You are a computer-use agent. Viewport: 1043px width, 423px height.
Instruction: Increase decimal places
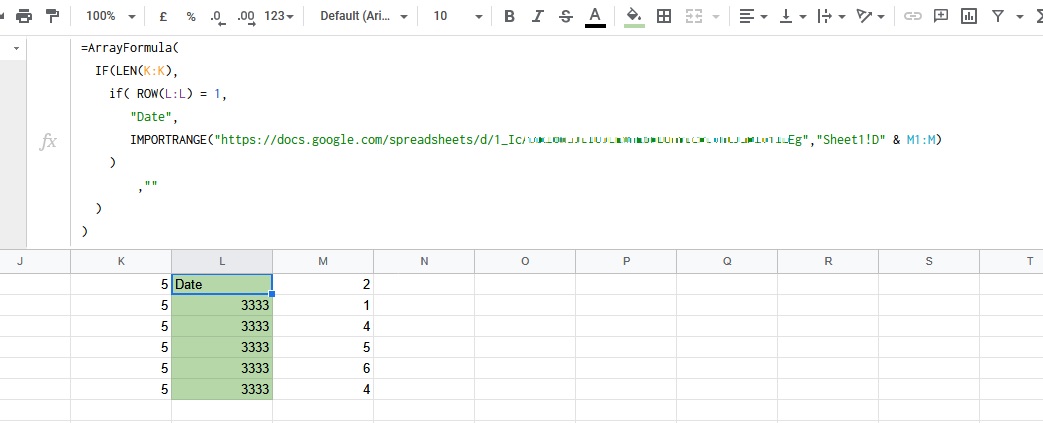click(246, 17)
